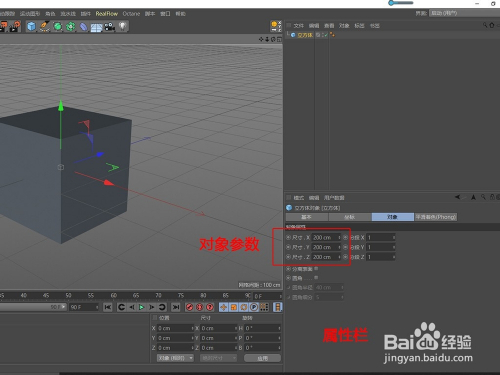This screenshot has height=375, width=500.
Task: Toggle the 立方体 green enable checkmark
Action: point(325,35)
